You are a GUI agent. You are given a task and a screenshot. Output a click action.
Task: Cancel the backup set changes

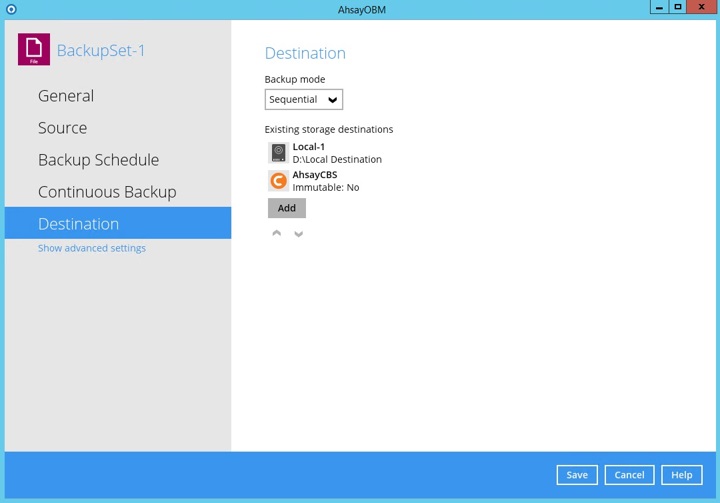click(x=629, y=475)
